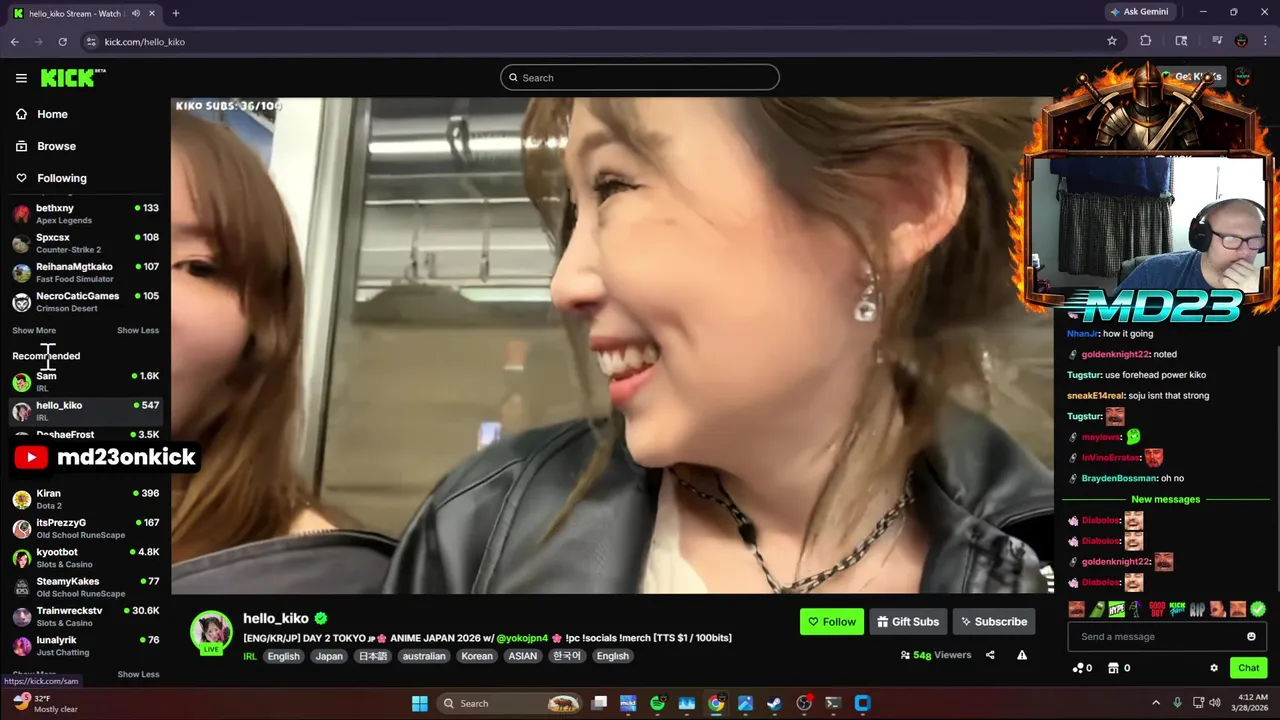Open itsPrezzyG channel
Screen dimensions: 1280x720
point(85,528)
